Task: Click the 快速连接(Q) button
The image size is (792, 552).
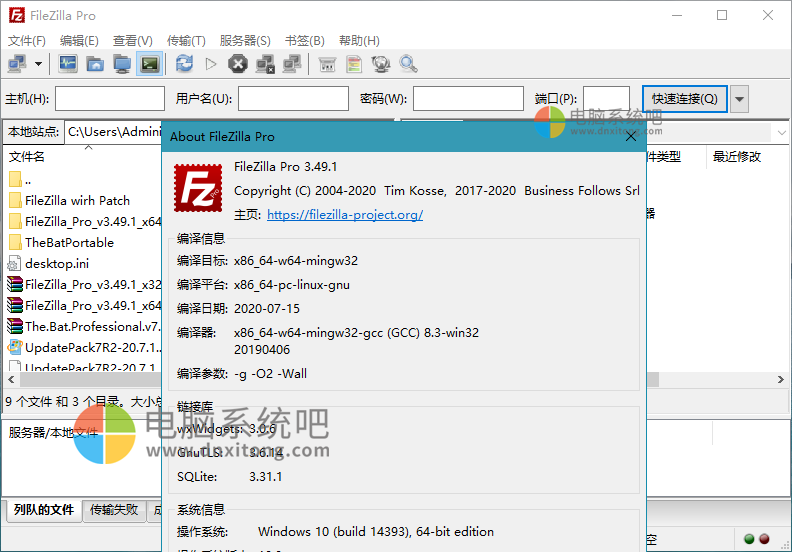Action: tap(684, 98)
